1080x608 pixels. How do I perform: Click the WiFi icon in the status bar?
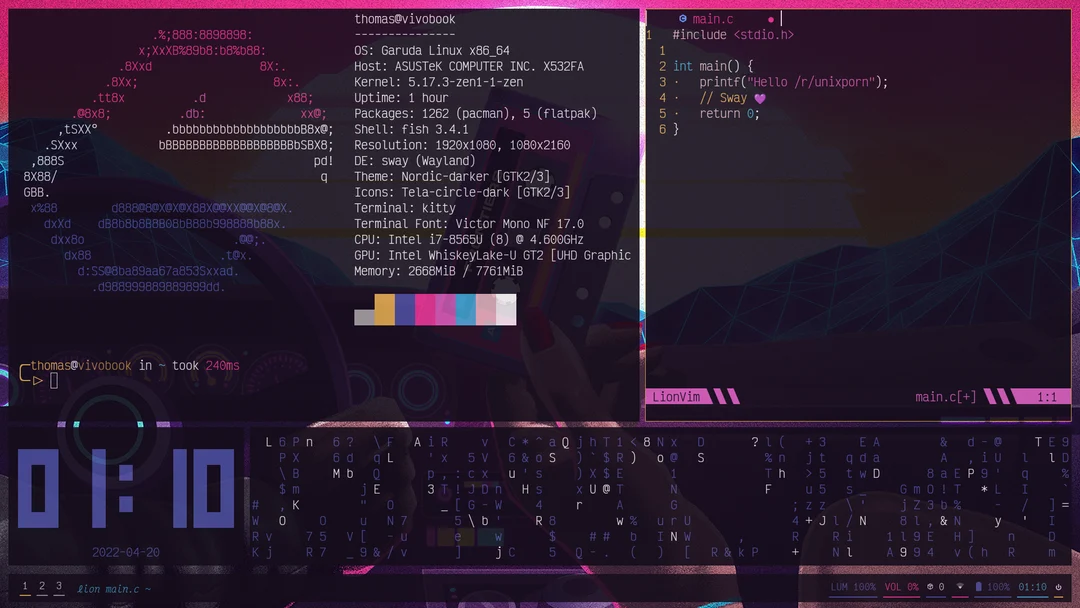[960, 587]
